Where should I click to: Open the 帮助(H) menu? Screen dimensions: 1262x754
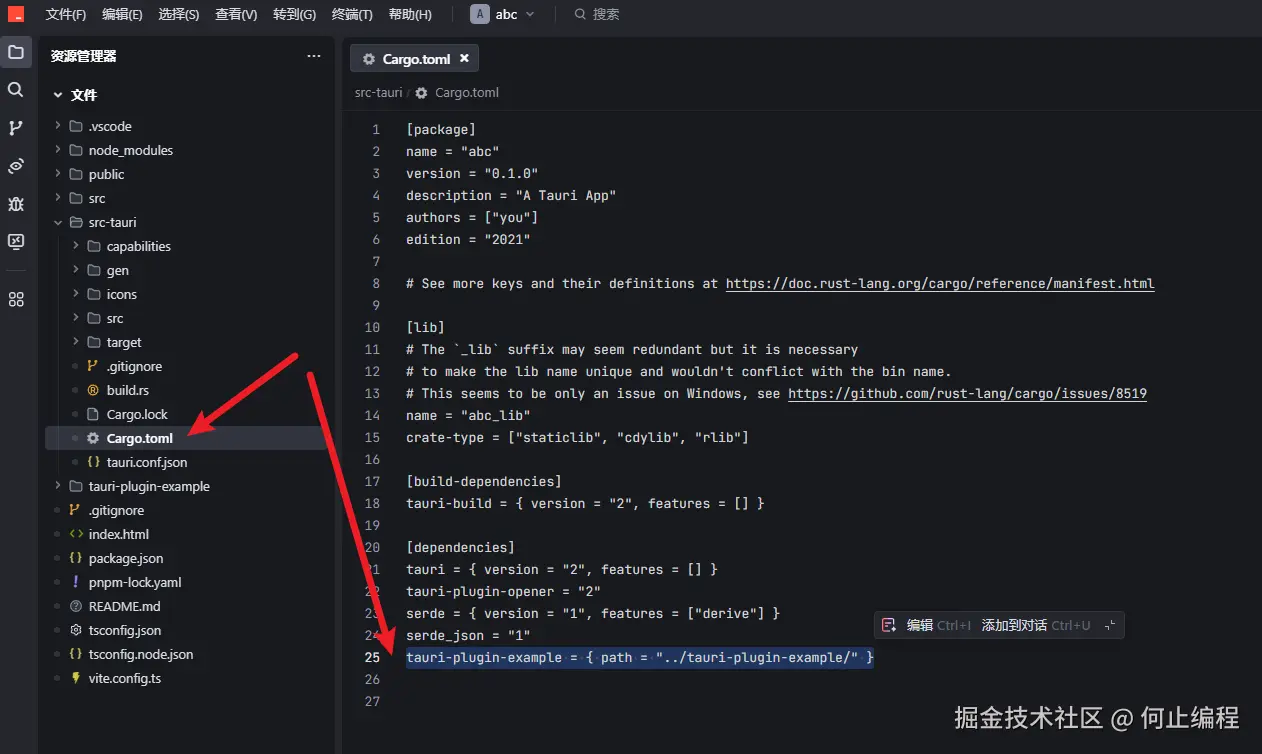point(410,14)
